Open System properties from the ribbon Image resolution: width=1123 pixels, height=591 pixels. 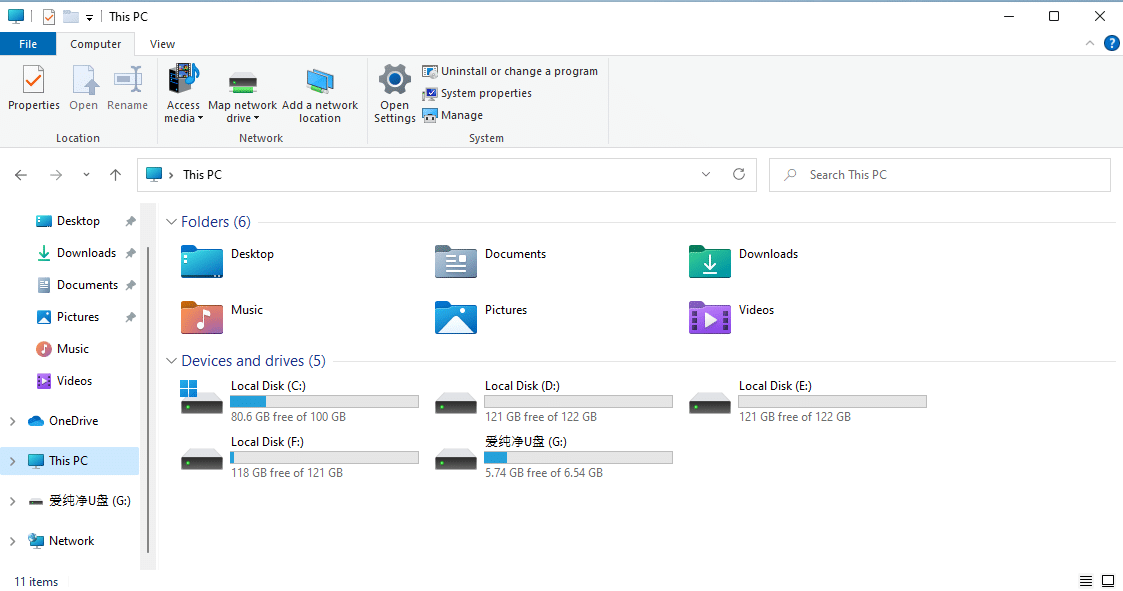click(477, 93)
